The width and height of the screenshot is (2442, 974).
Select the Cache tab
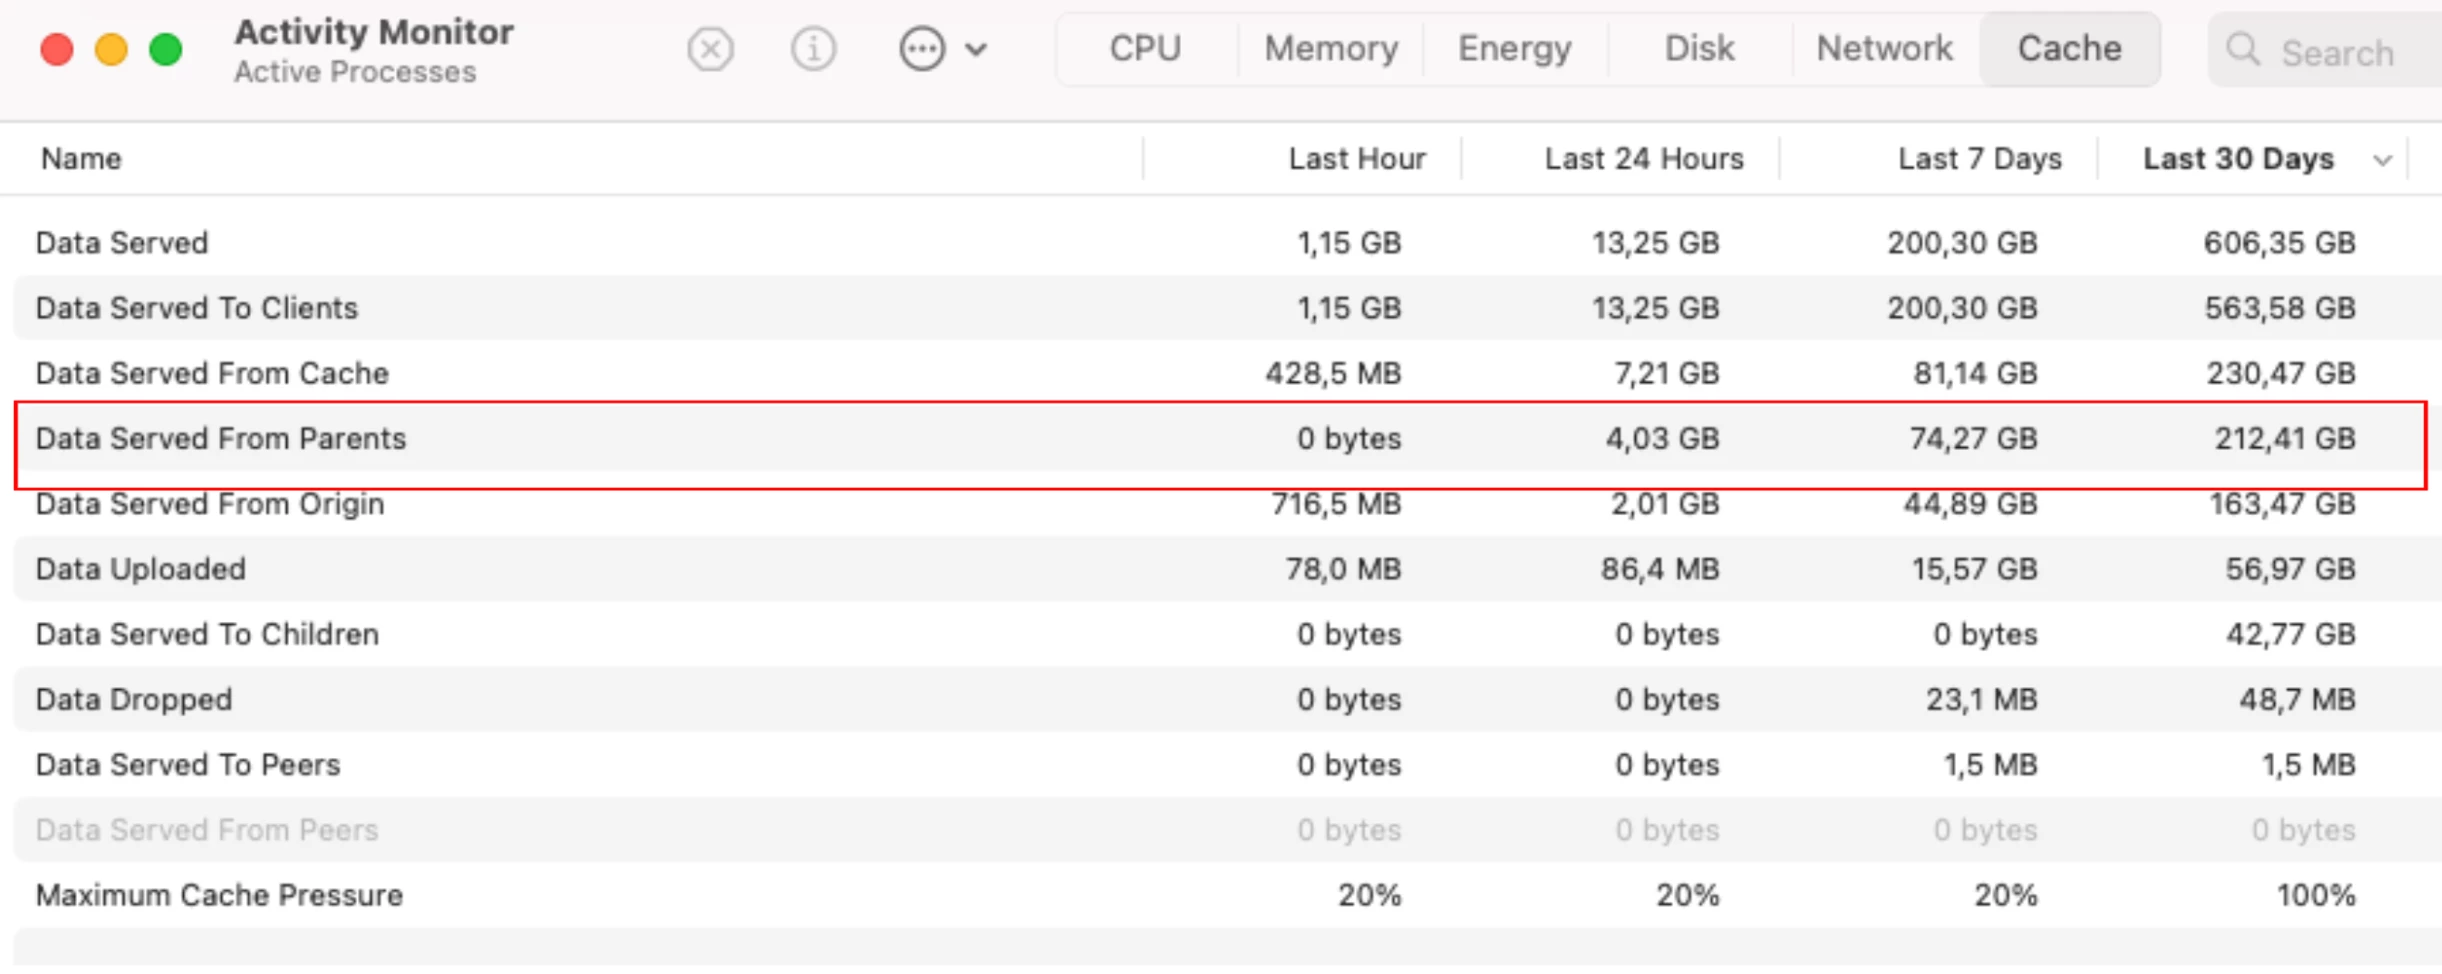point(2069,49)
